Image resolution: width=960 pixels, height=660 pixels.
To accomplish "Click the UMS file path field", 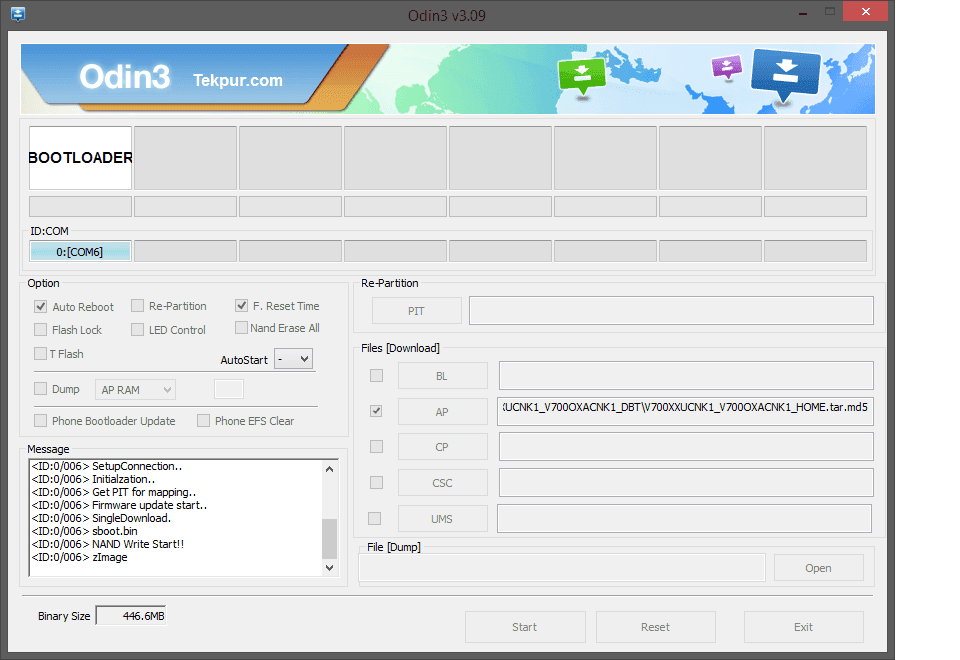I will [x=684, y=519].
